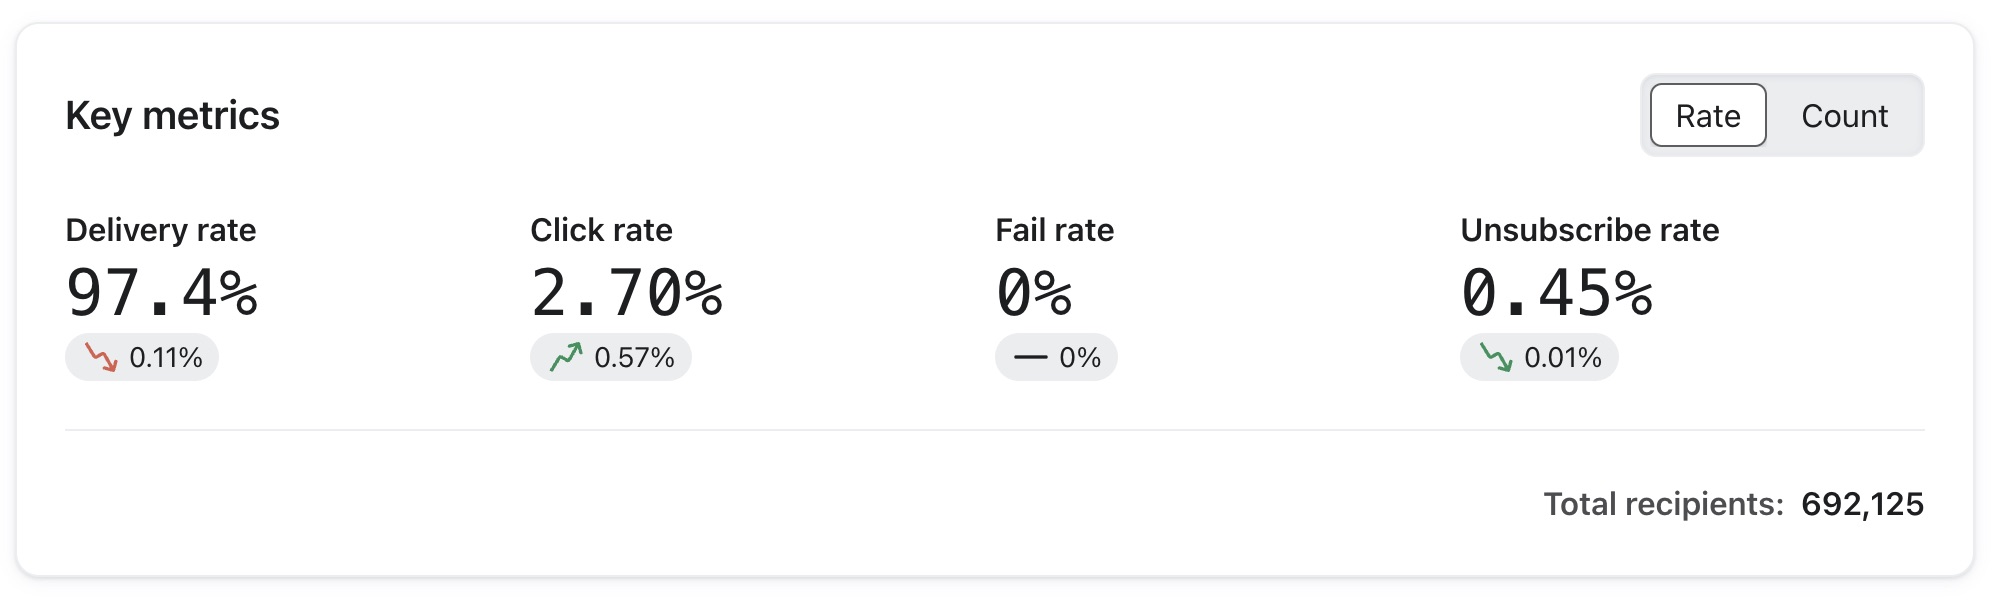Click the flat dash trend icon under Fail rate
The image size is (2000, 610).
tap(1030, 355)
